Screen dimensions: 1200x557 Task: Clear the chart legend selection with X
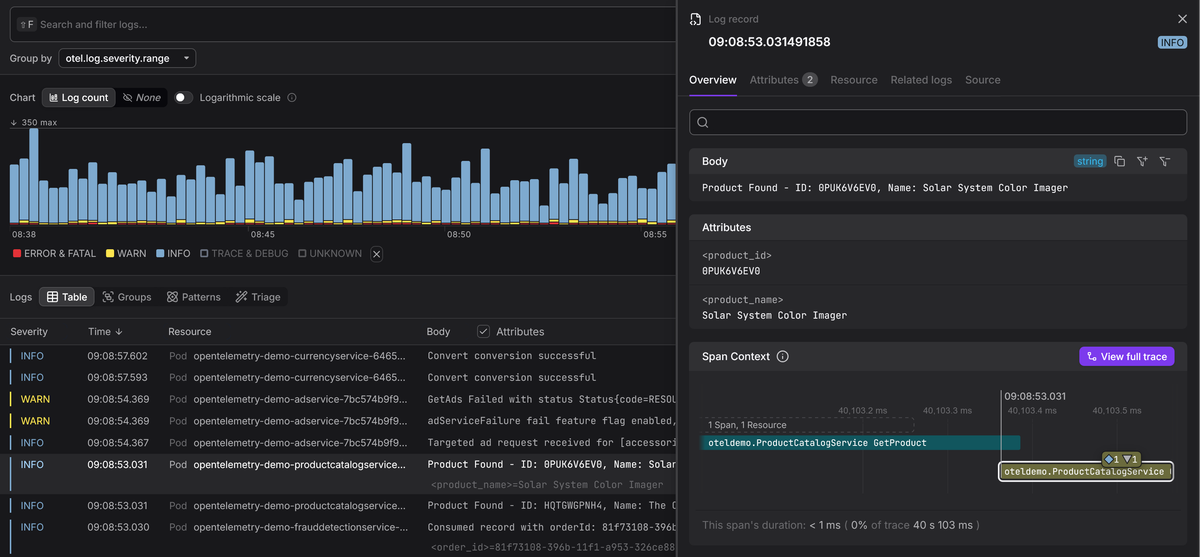(377, 254)
